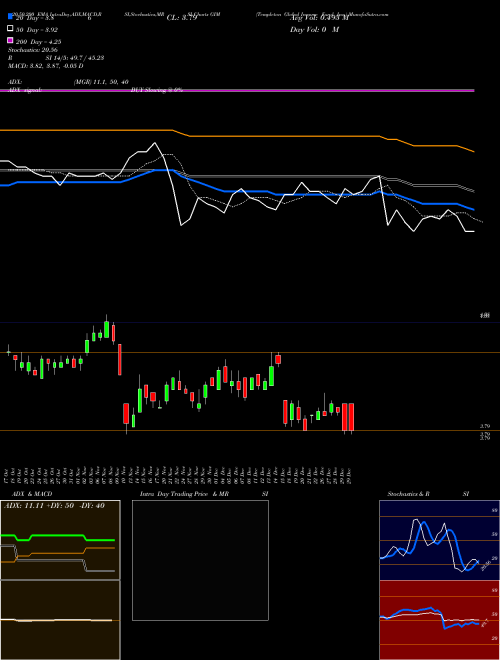This screenshot has height=660, width=500.
Task: Click the empty Intra Day Trading Price box
Action: point(200,560)
